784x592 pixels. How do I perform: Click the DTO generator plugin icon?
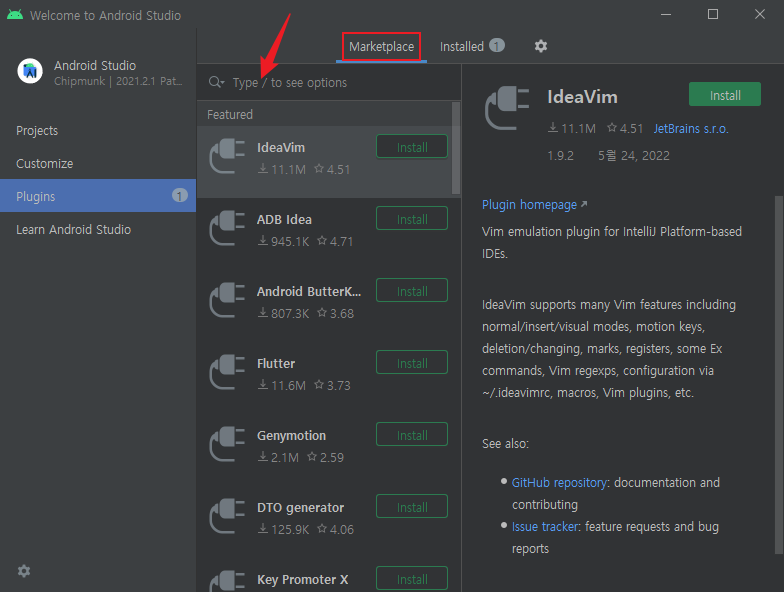(x=227, y=516)
